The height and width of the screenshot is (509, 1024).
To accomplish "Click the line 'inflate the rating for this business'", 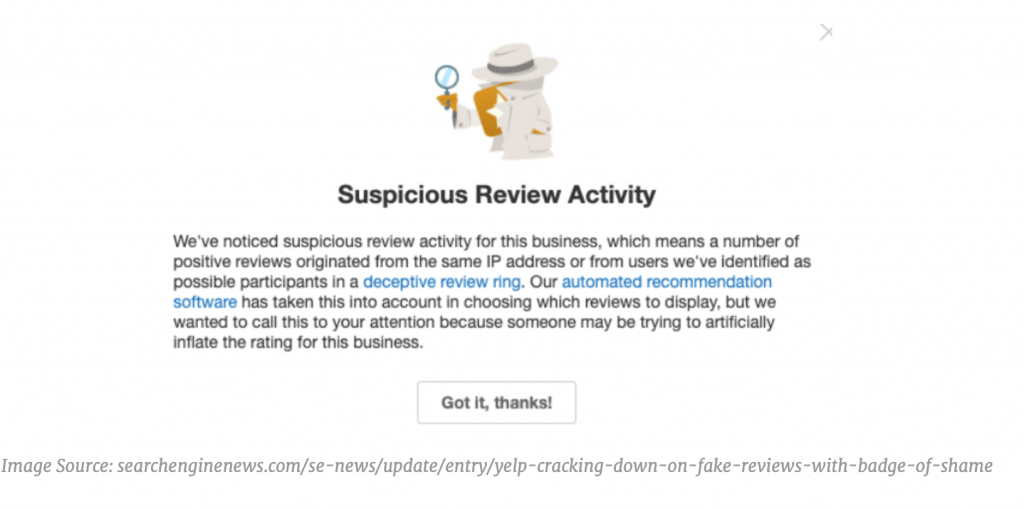I will (297, 342).
